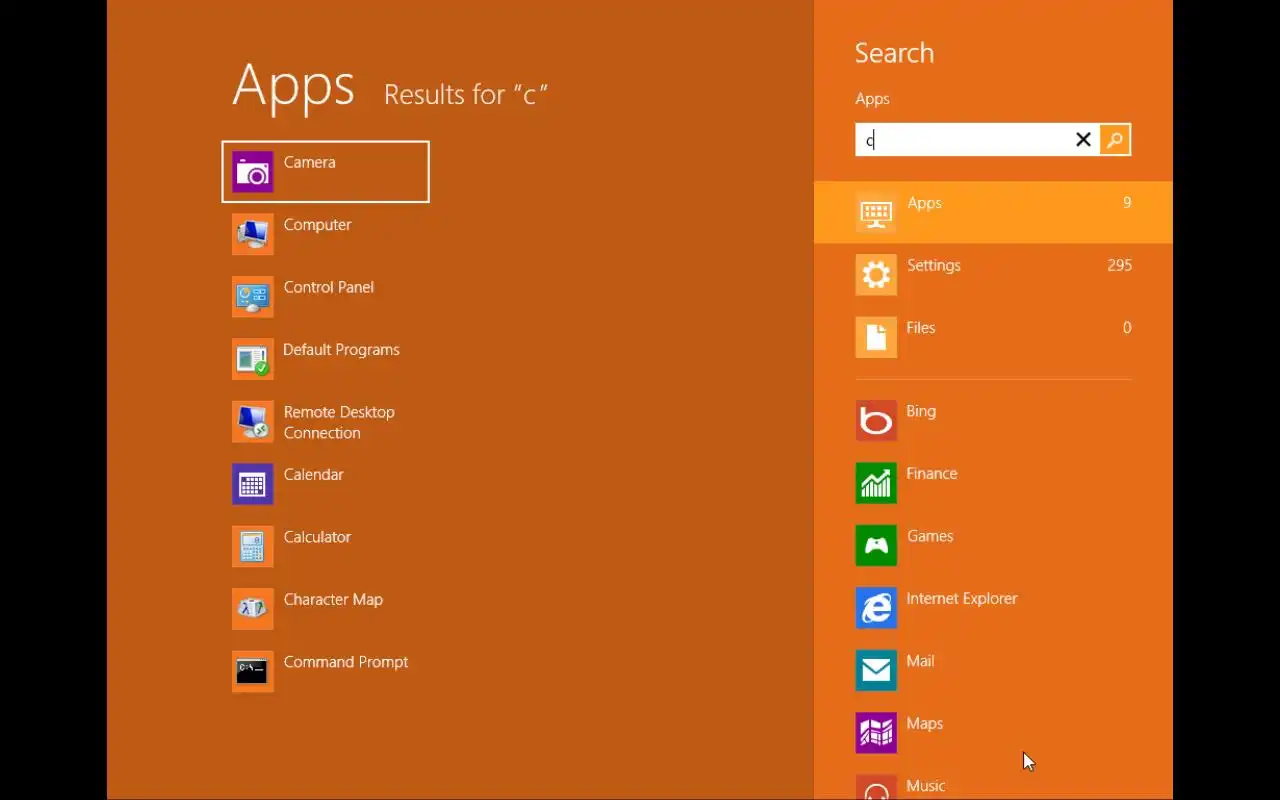Click the magnifier search button
Screen dimensions: 1280x800
[1115, 140]
